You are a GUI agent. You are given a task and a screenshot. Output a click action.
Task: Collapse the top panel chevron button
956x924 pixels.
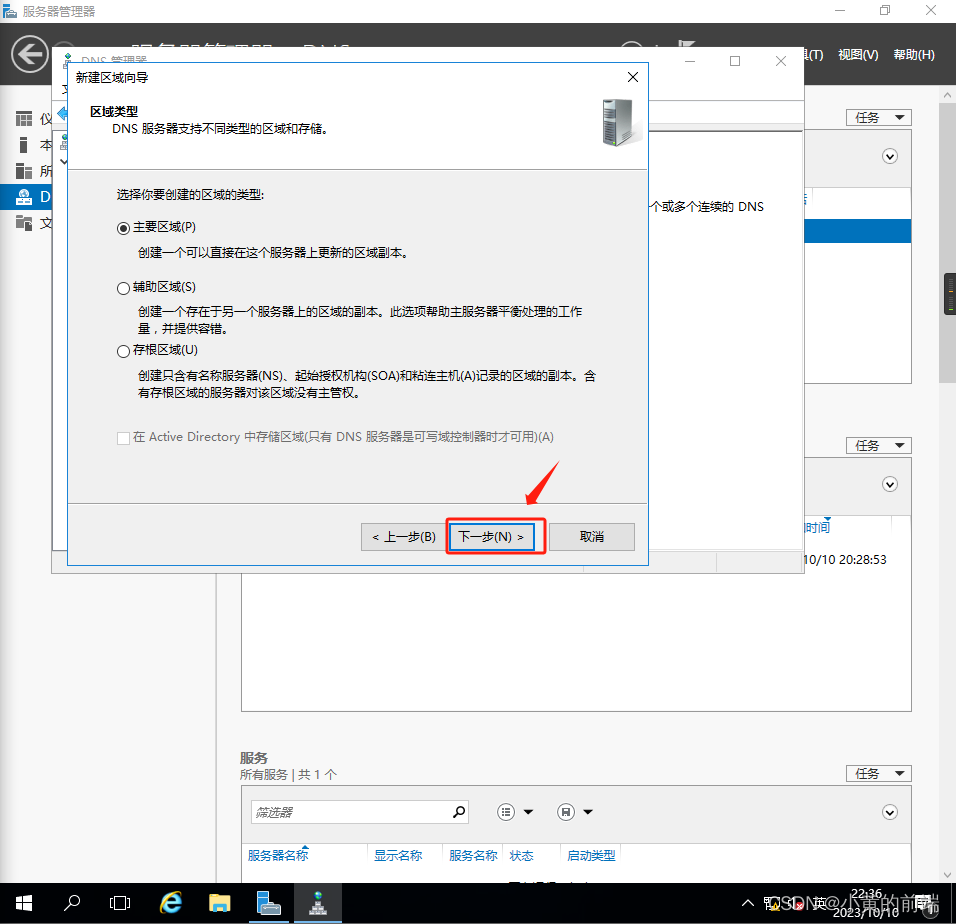pos(890,157)
